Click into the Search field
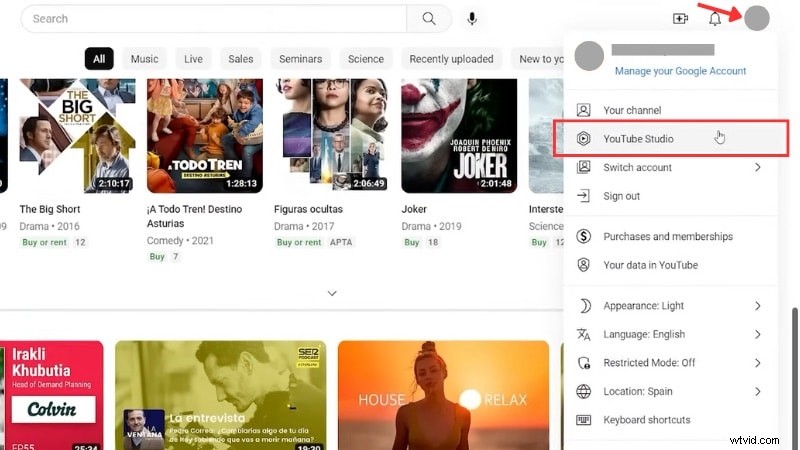Screen dimensions: 800x450 (214, 19)
